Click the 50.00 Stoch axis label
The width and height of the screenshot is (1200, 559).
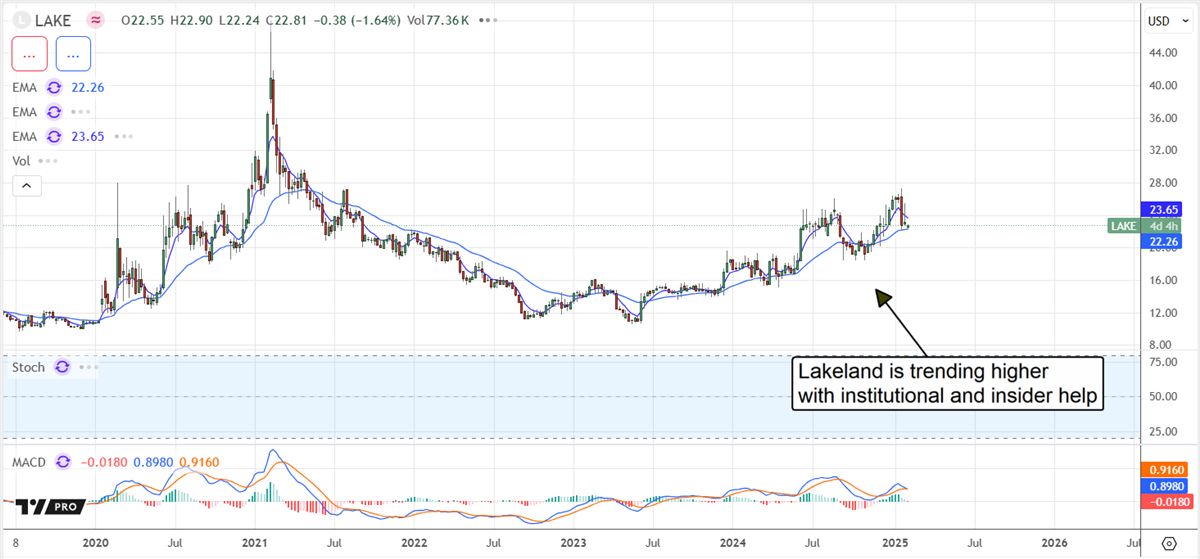pyautogui.click(x=1161, y=397)
